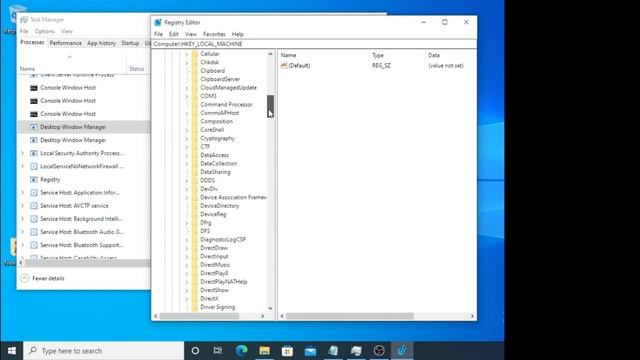Open the Windows Start menu
Screen dimensions: 640x360
11,351
